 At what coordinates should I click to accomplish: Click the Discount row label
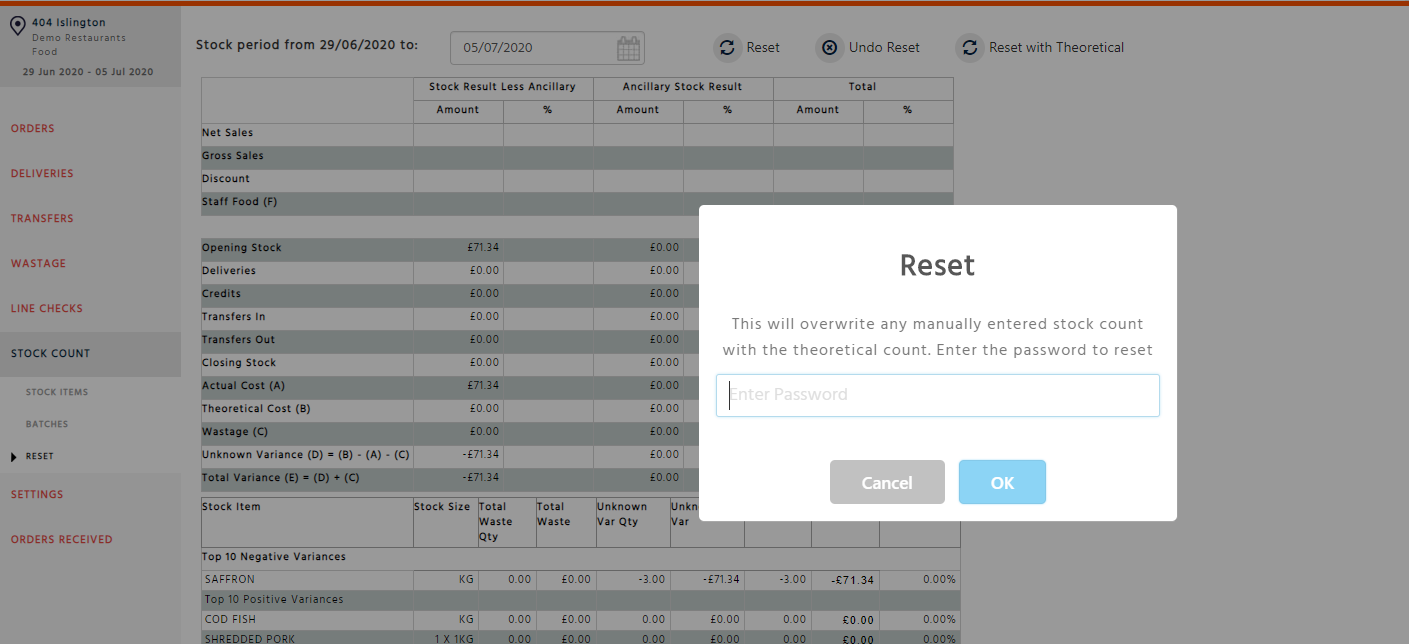point(226,179)
